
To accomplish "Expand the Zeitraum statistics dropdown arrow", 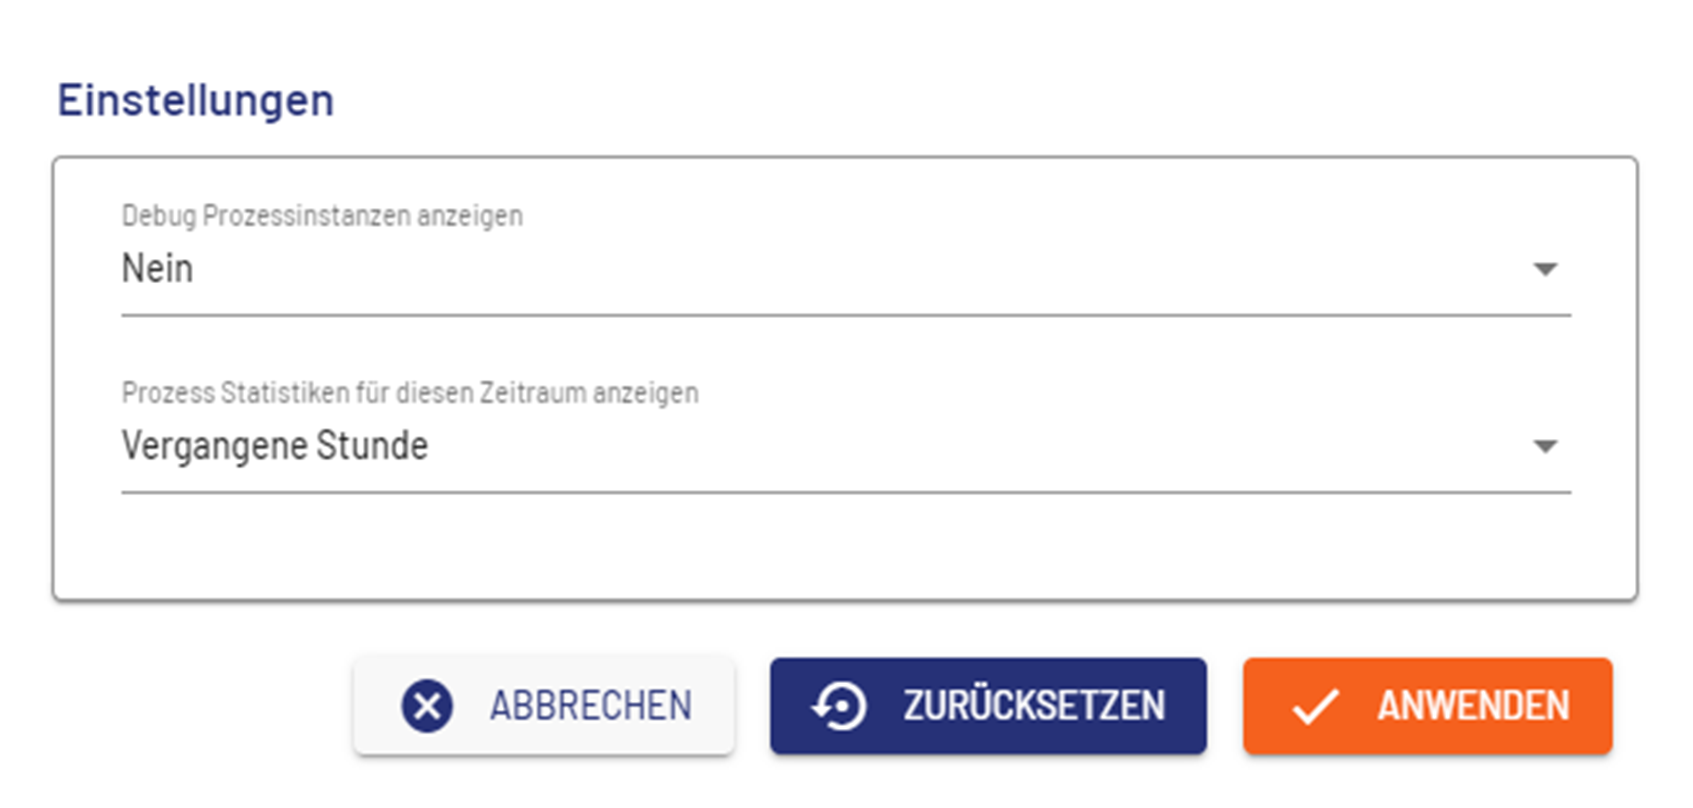I will 1545,446.
